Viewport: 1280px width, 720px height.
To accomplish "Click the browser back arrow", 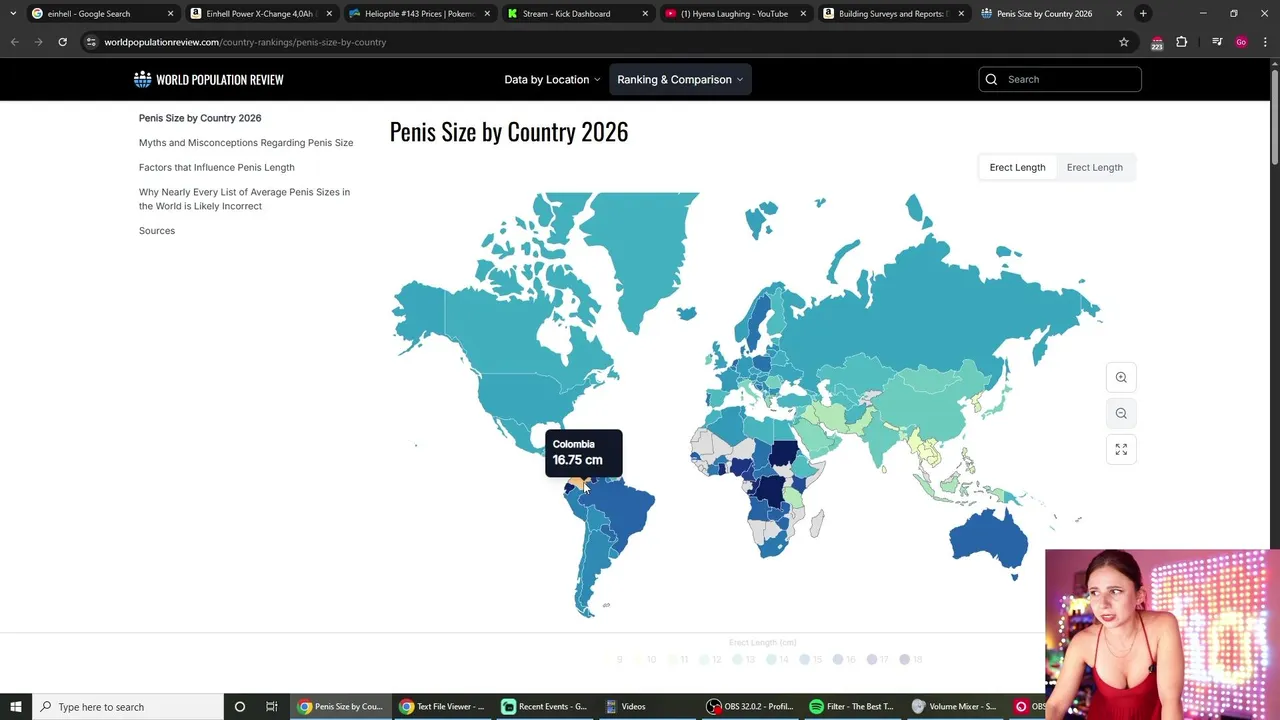I will (x=15, y=42).
